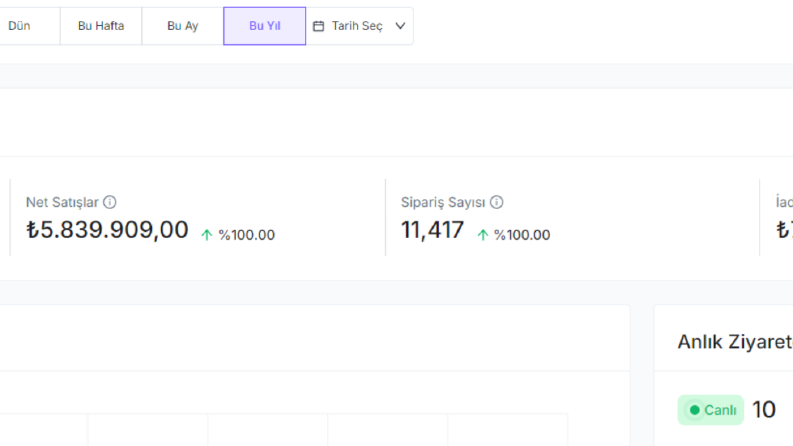Click the Net Satışlar amount ₺5.839.909,00
Viewport: 793px width, 446px height.
coord(107,230)
